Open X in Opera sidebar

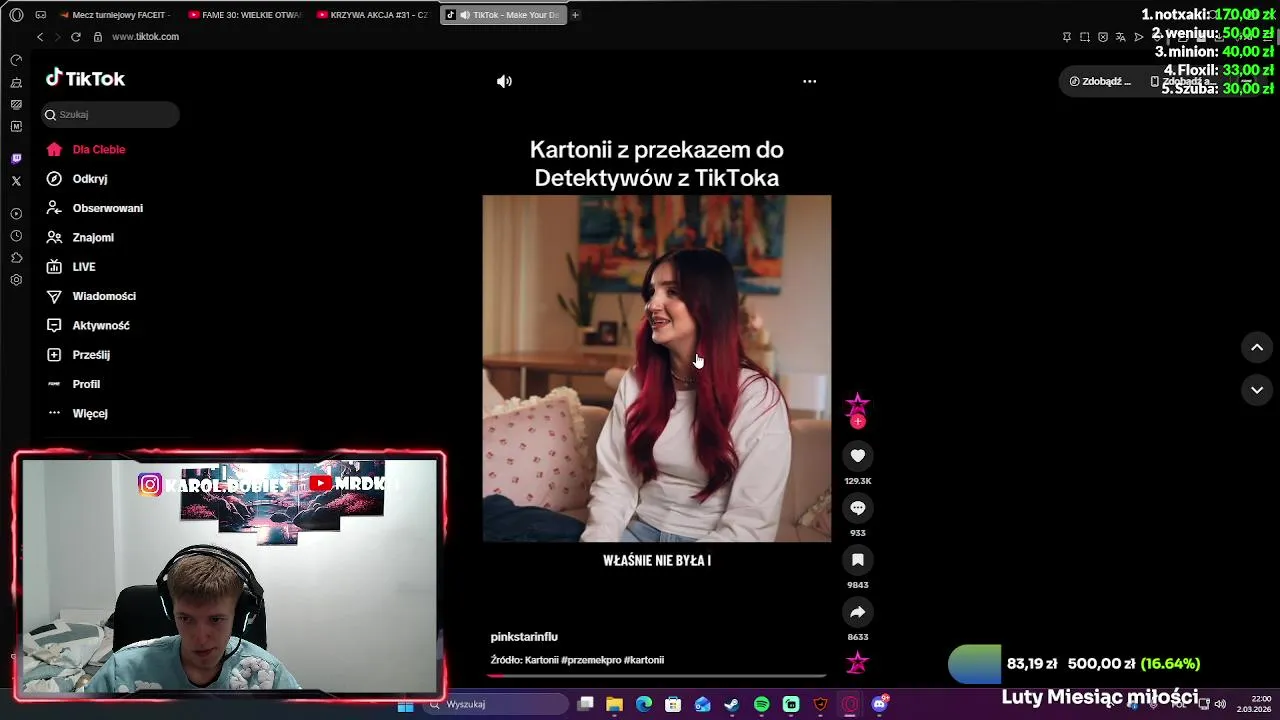(16, 181)
